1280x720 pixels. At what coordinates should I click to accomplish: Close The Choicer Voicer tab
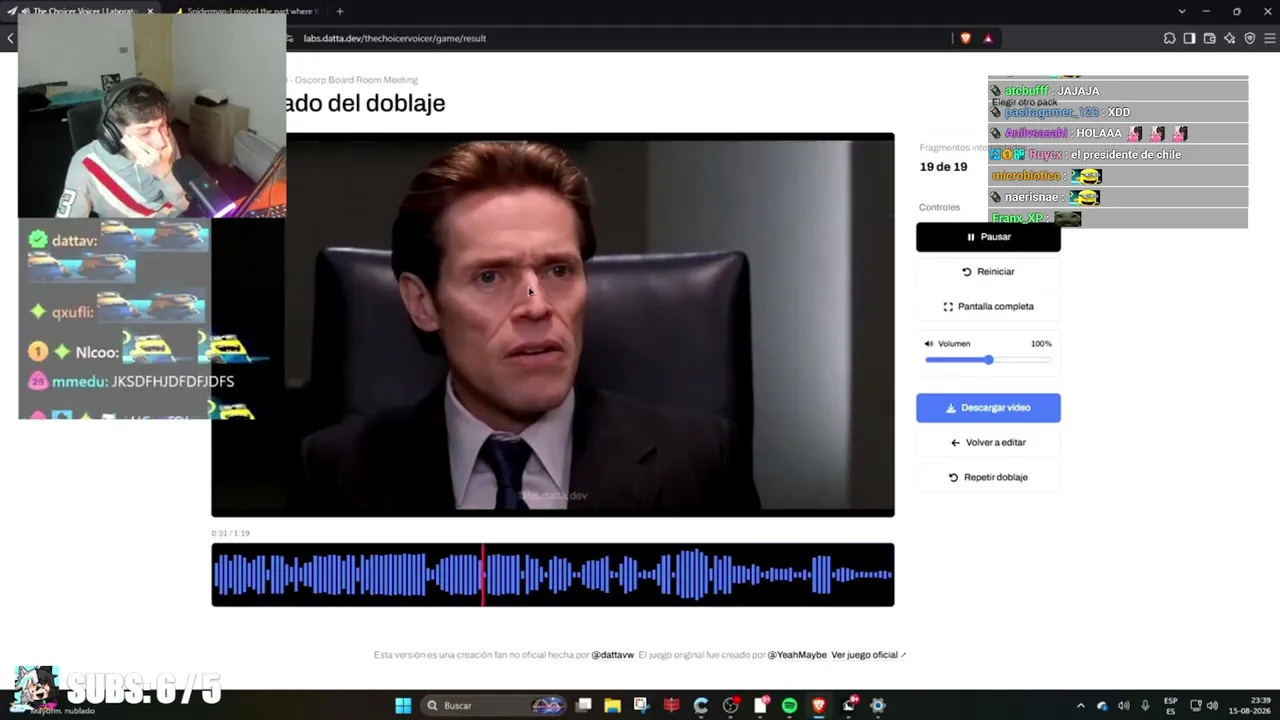pyautogui.click(x=150, y=11)
